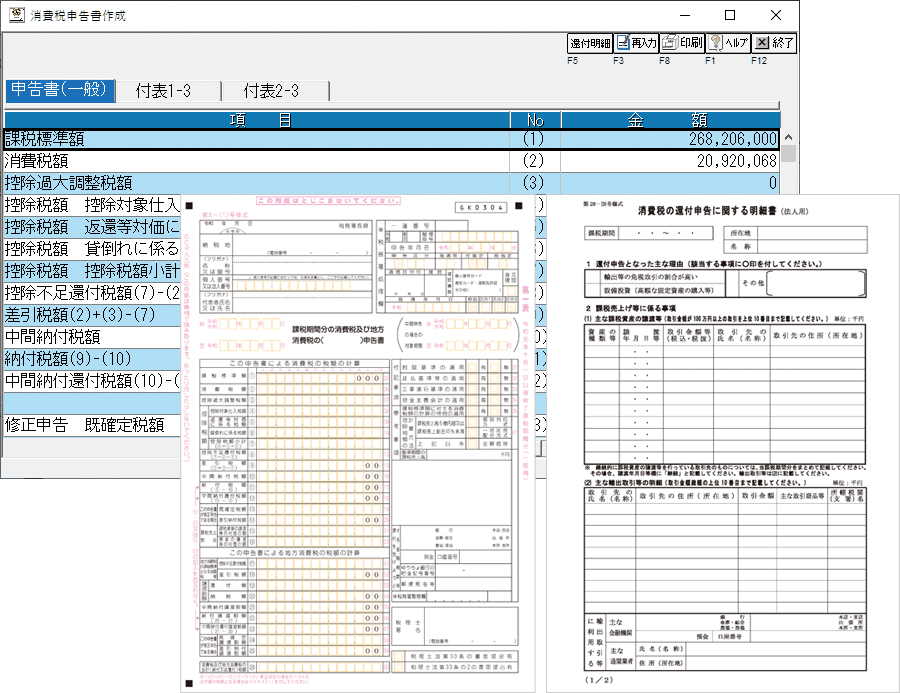
Task: Select the 控除税額 控除対象仕入 row
Action: click(x=92, y=204)
